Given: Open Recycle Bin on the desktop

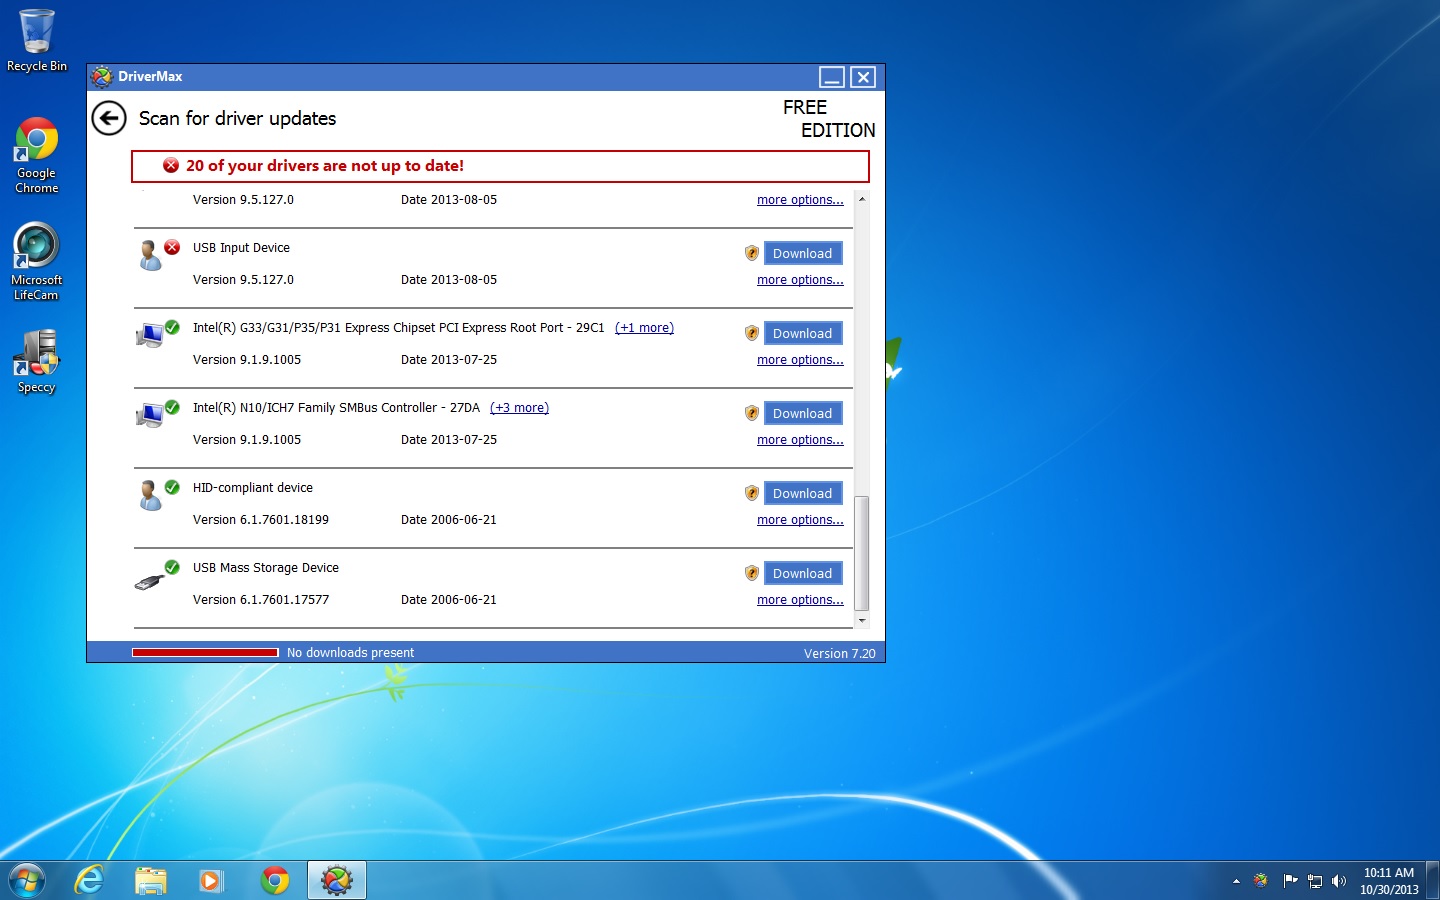Looking at the screenshot, I should pyautogui.click(x=37, y=40).
